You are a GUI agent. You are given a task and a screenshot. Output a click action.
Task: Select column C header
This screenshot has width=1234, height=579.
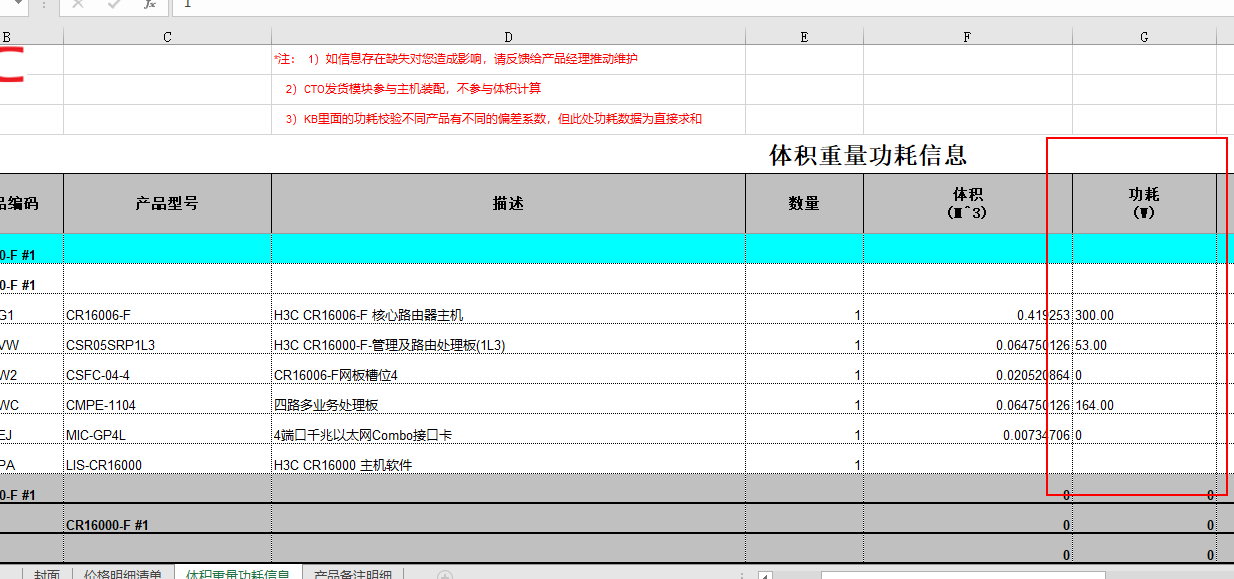pyautogui.click(x=167, y=37)
